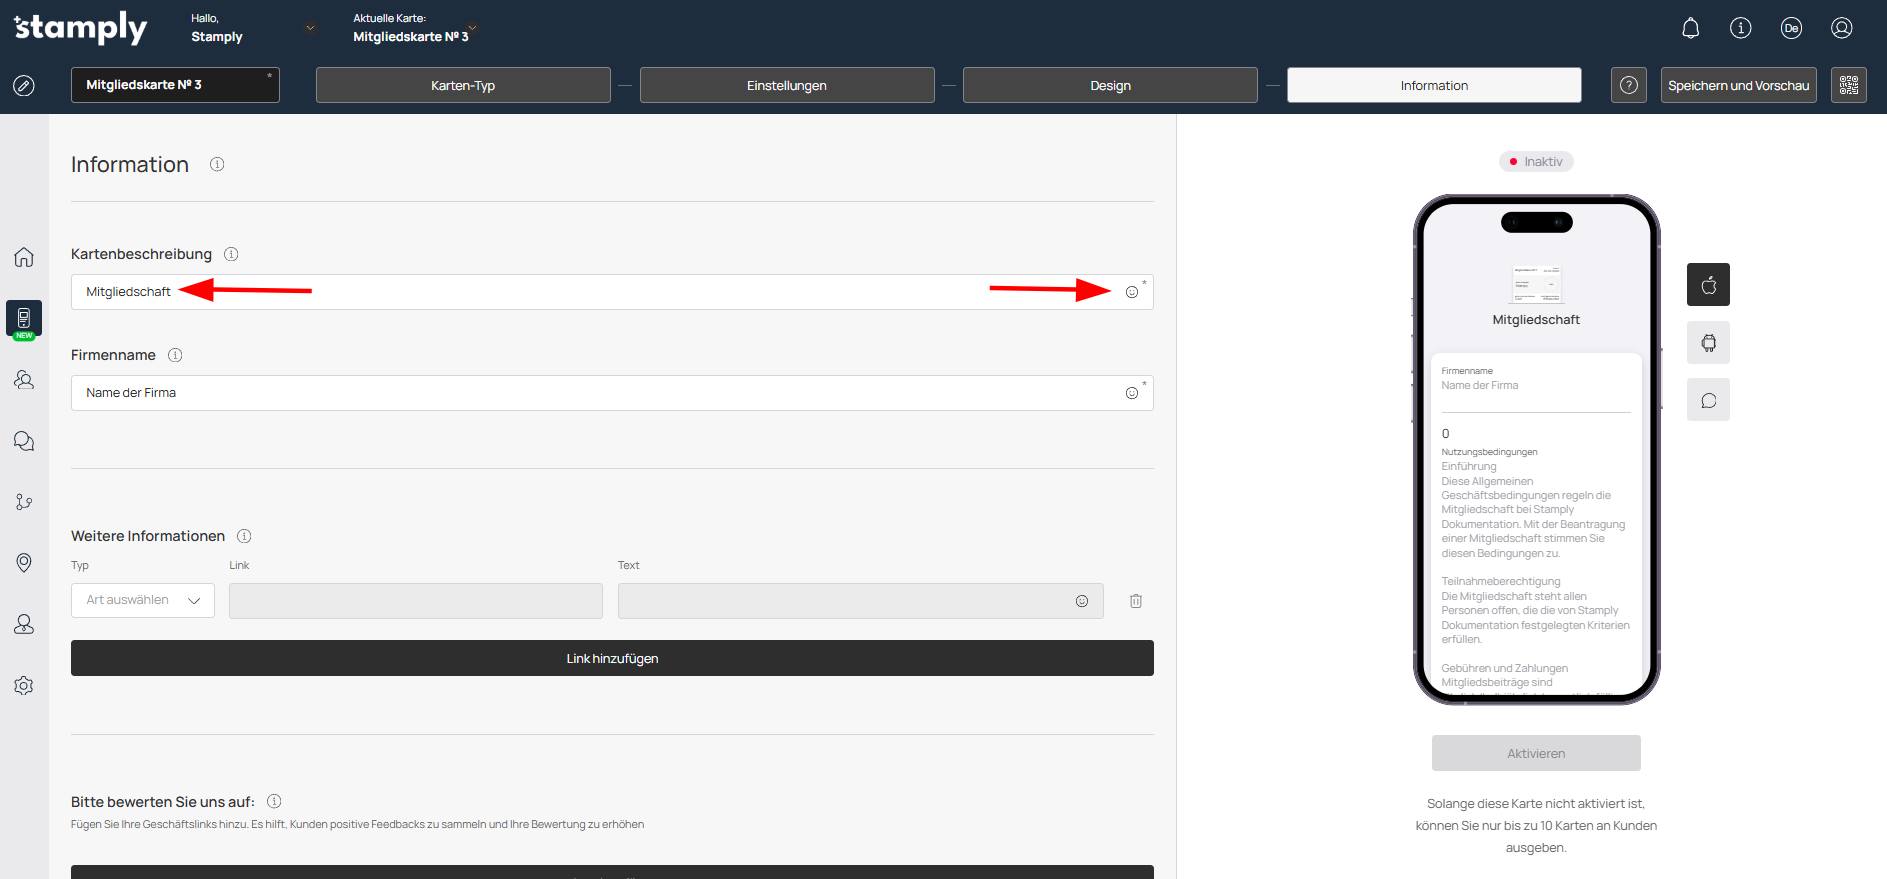Change language via De selector
Screen dimensions: 1887x879
click(1791, 28)
